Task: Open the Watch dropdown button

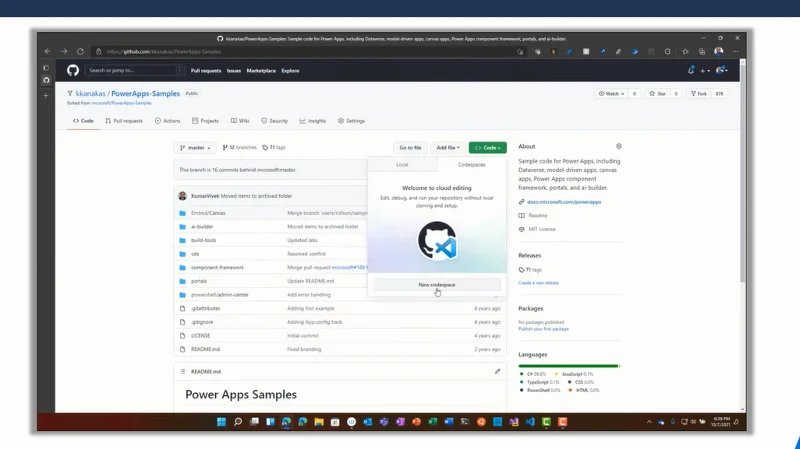Action: [x=611, y=94]
